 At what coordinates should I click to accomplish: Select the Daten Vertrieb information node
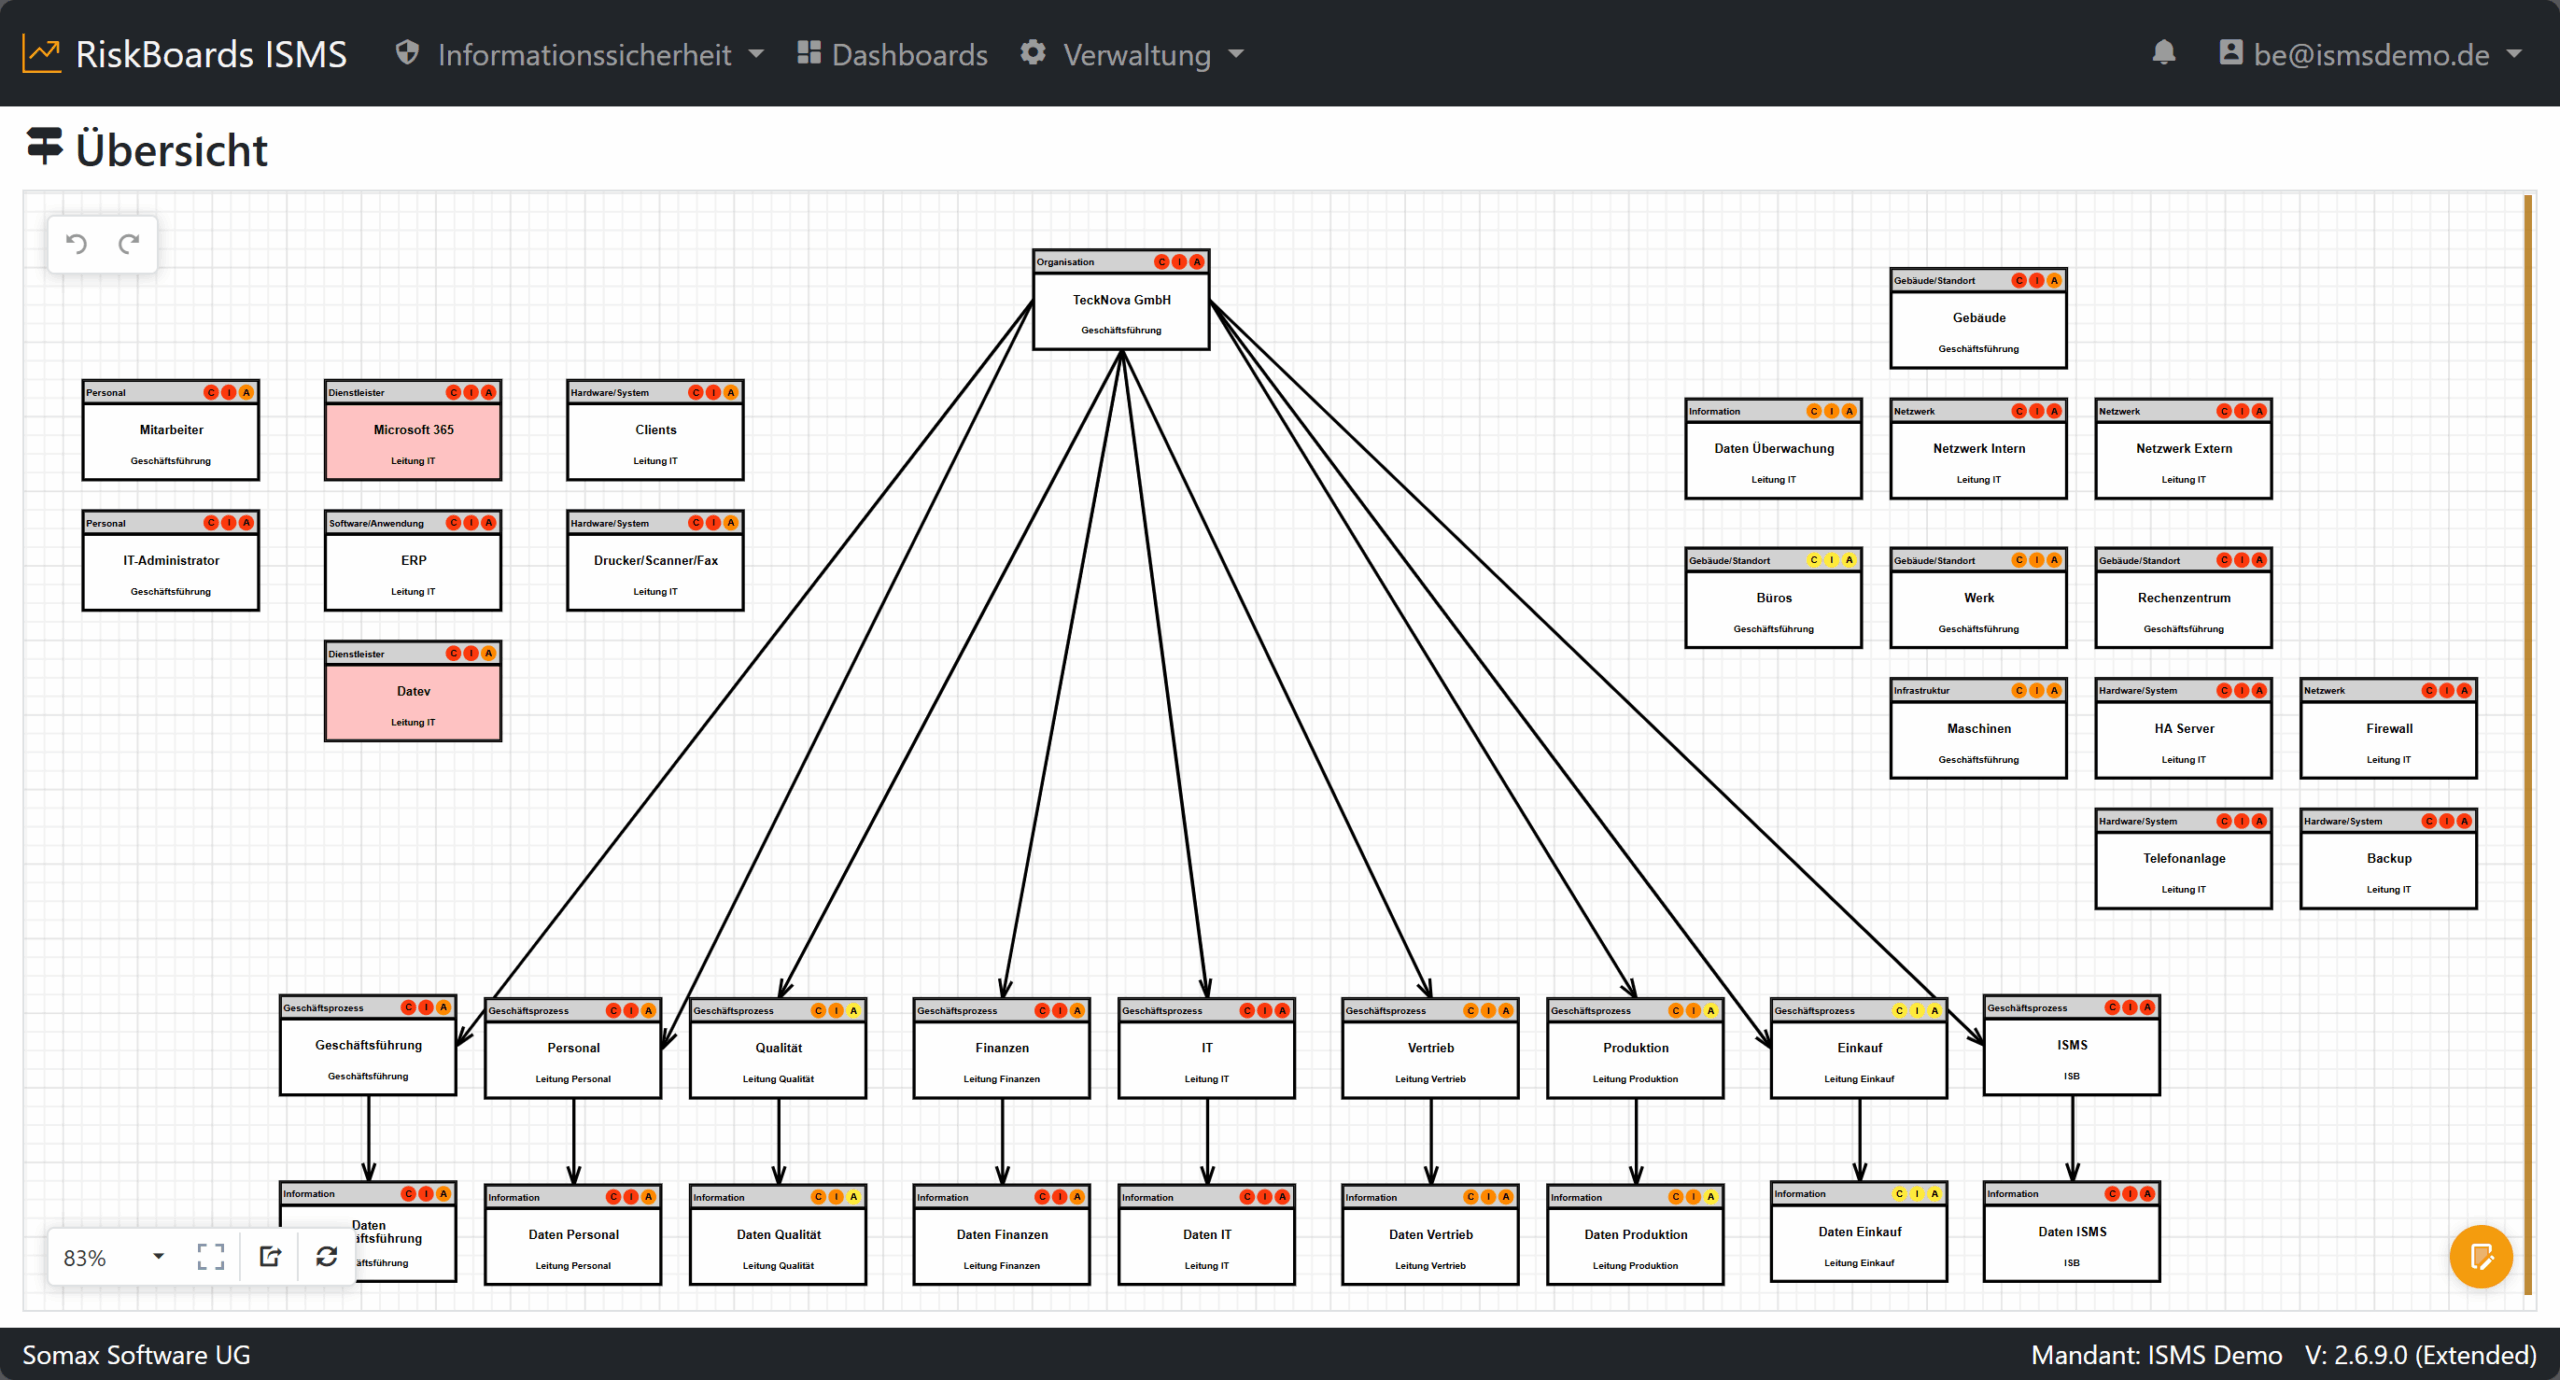(1430, 1235)
